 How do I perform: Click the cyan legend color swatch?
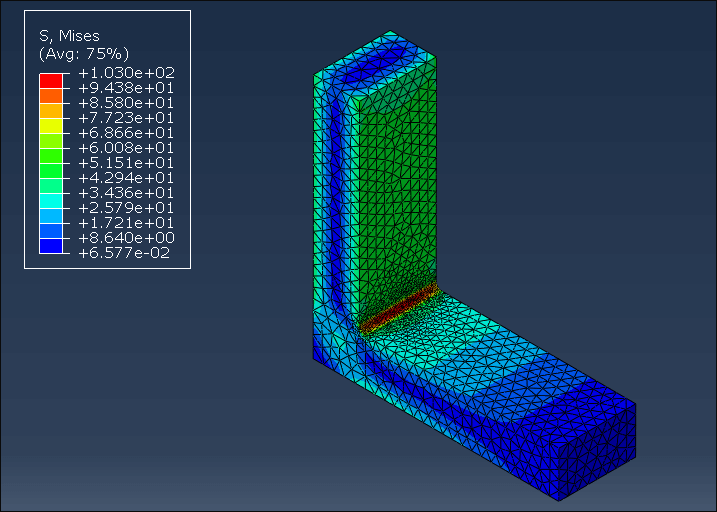tap(51, 201)
